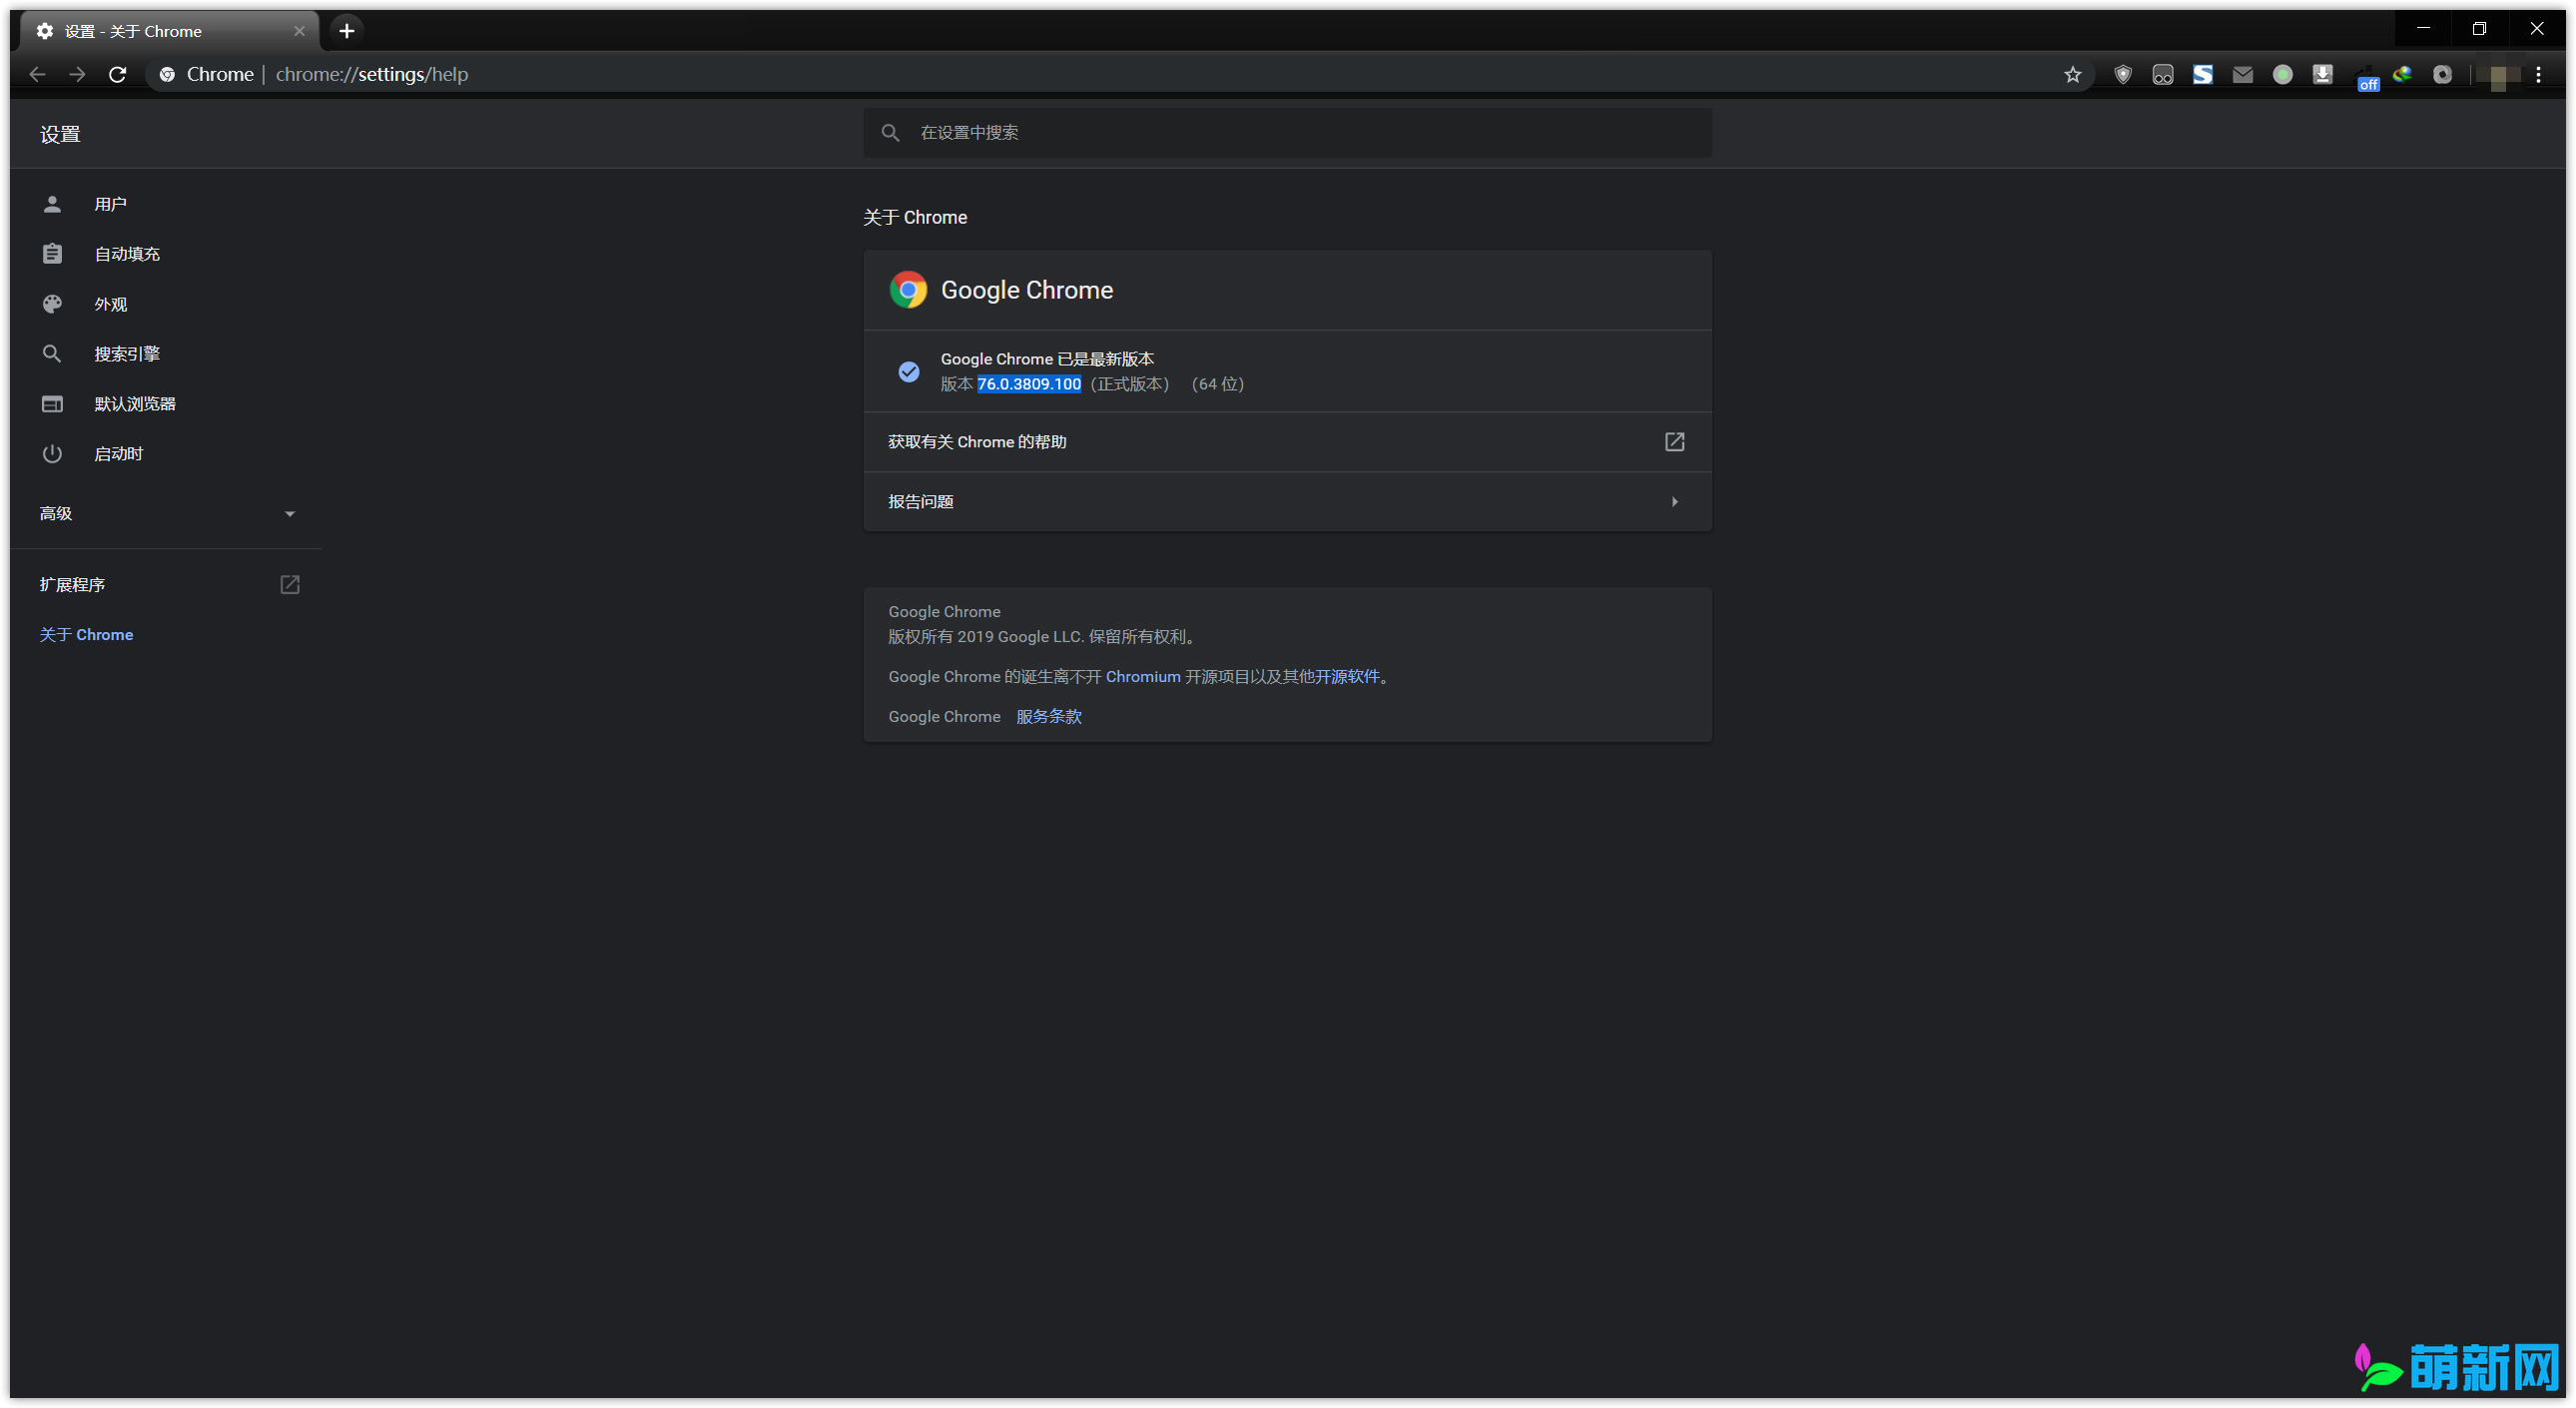Click the version number 76.0.3809.100
Image resolution: width=2576 pixels, height=1408 pixels.
pyautogui.click(x=1029, y=384)
